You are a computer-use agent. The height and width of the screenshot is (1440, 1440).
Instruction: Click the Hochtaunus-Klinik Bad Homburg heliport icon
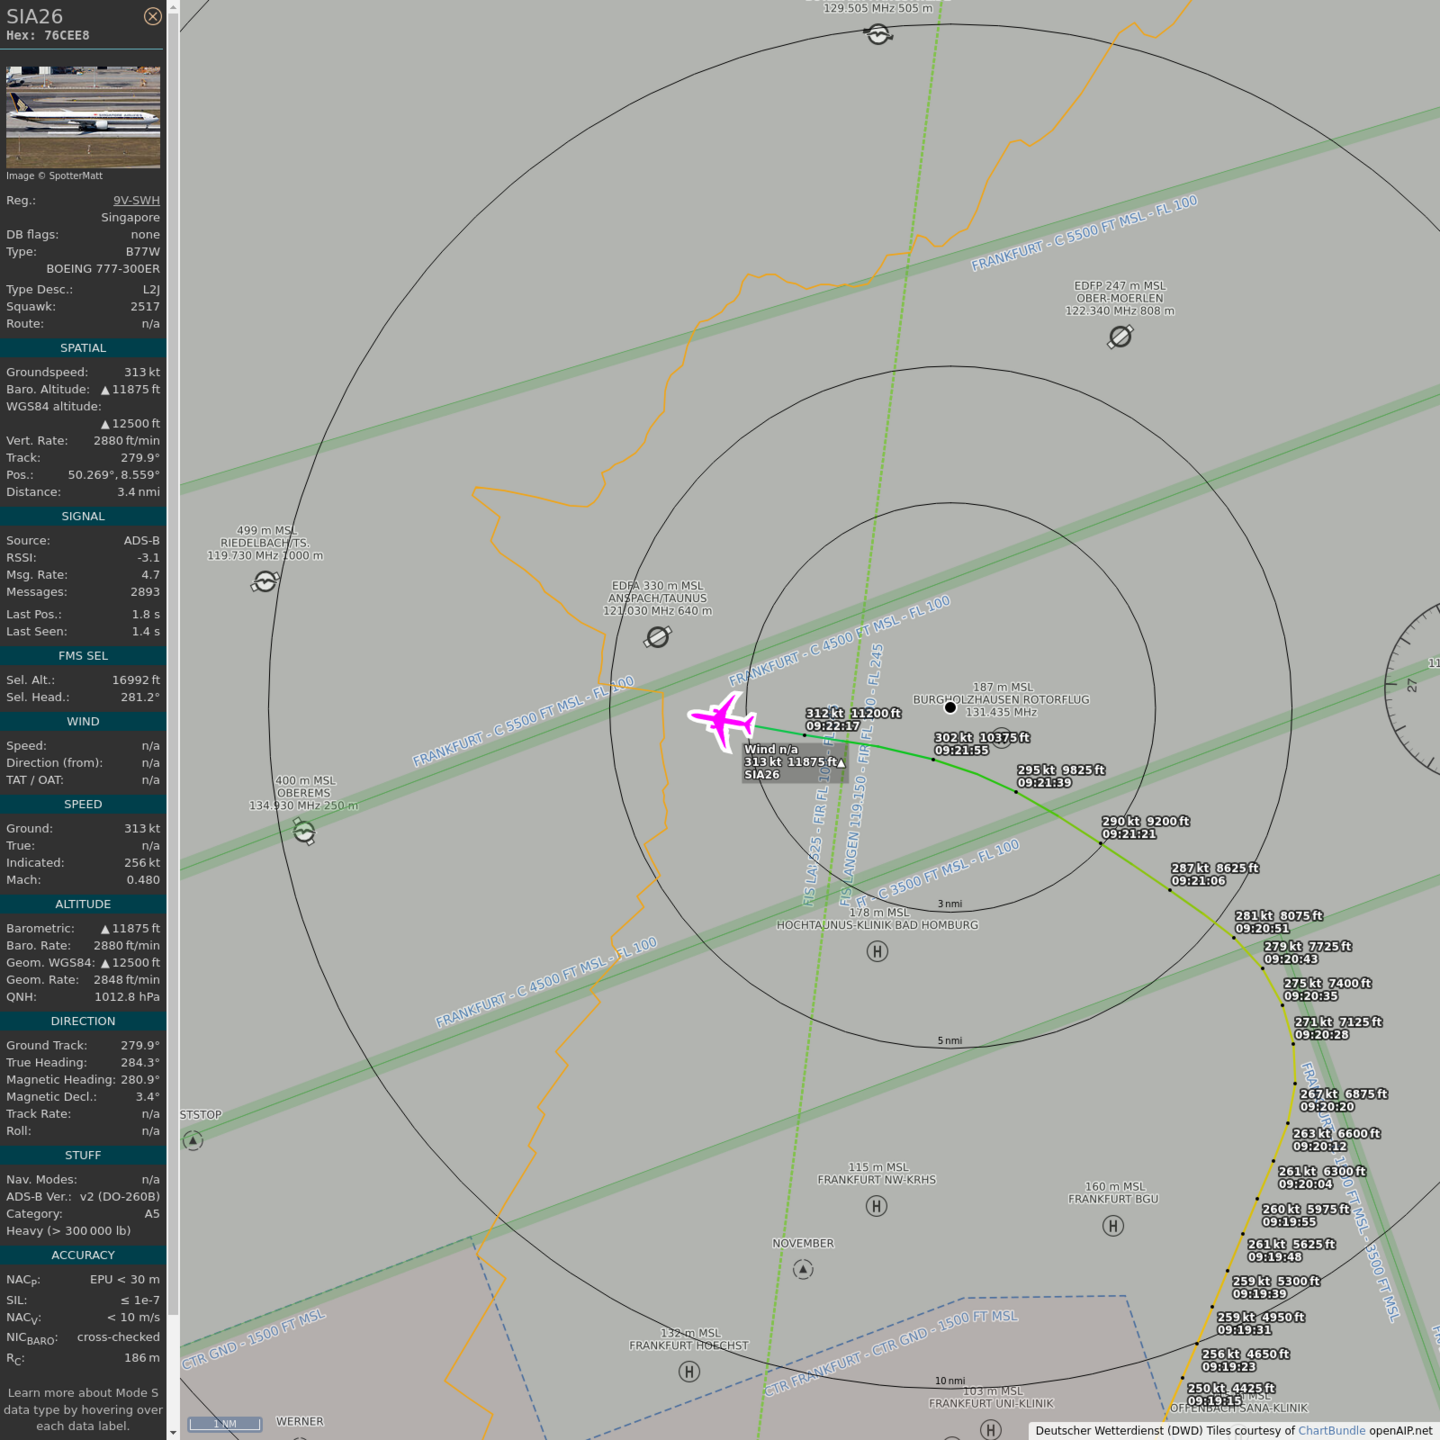[x=877, y=951]
